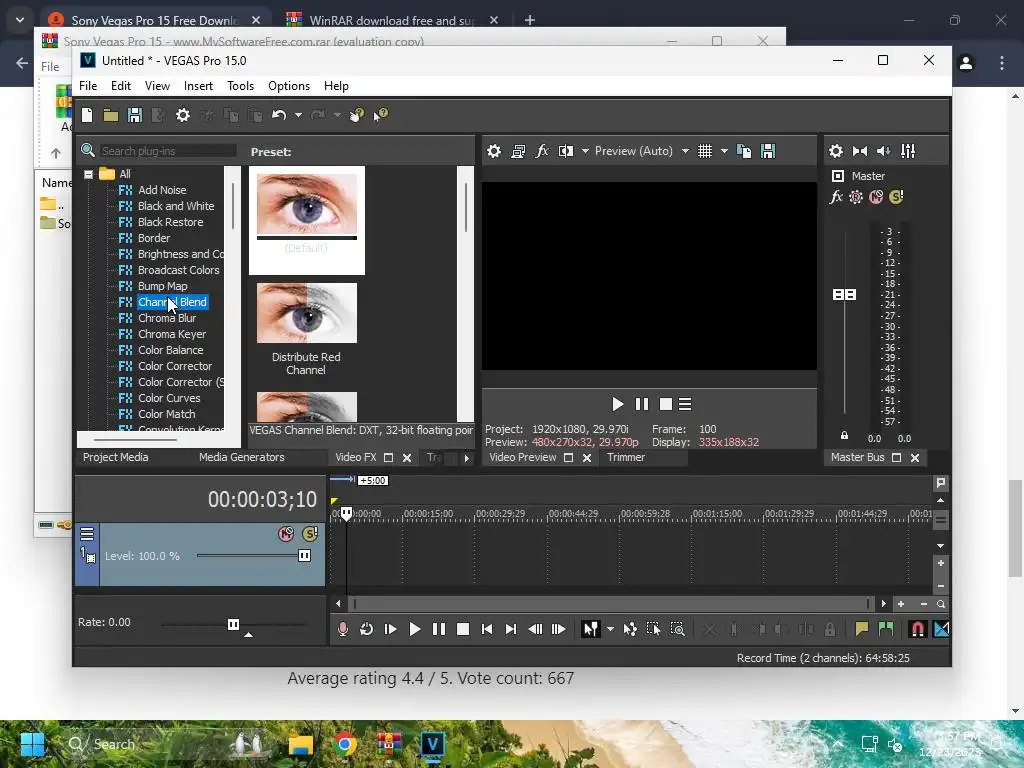This screenshot has height=768, width=1024.
Task: Open edit tool dropdown arrow
Action: [x=610, y=629]
